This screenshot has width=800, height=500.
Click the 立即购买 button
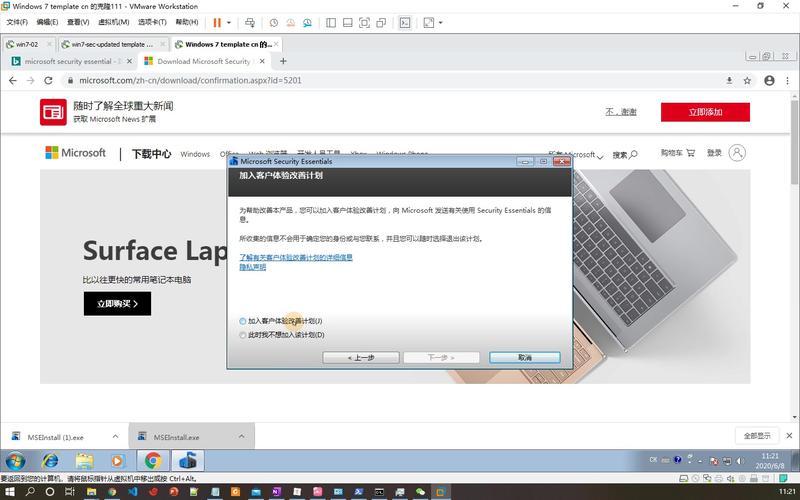[x=117, y=304]
